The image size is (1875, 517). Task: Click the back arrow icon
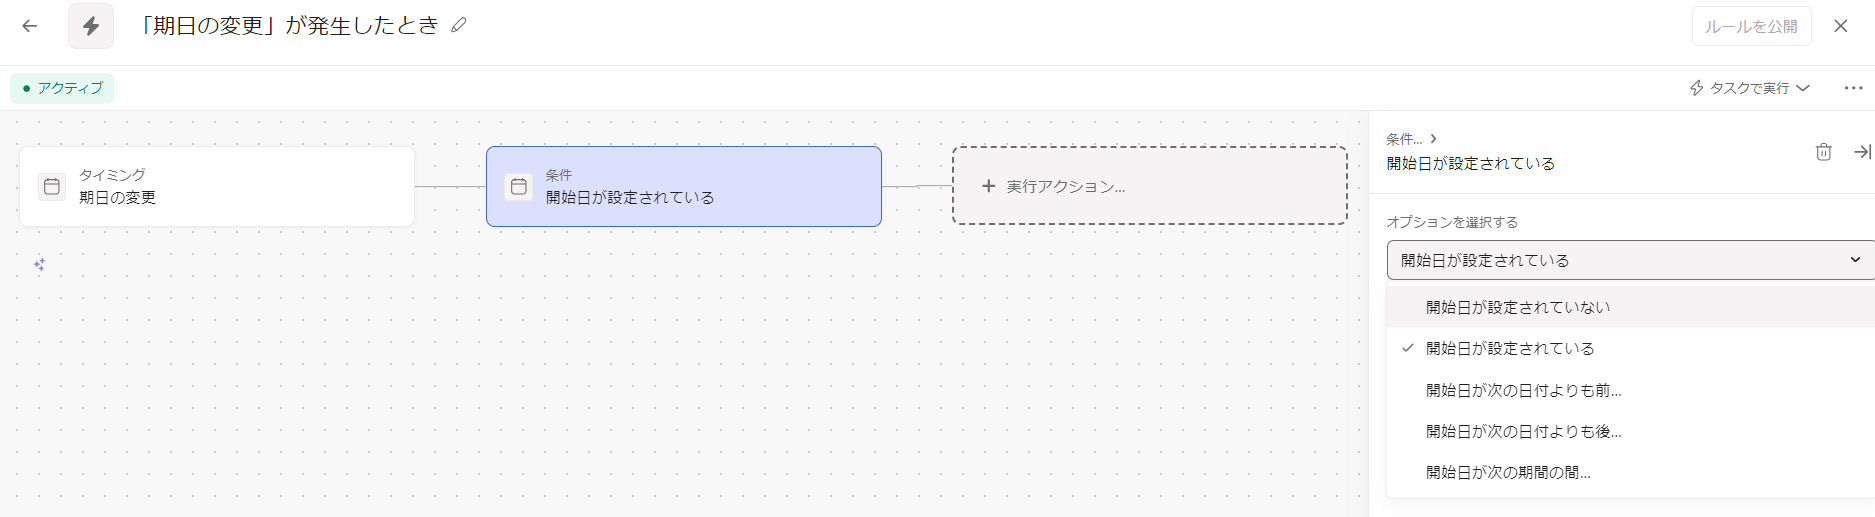pyautogui.click(x=30, y=26)
